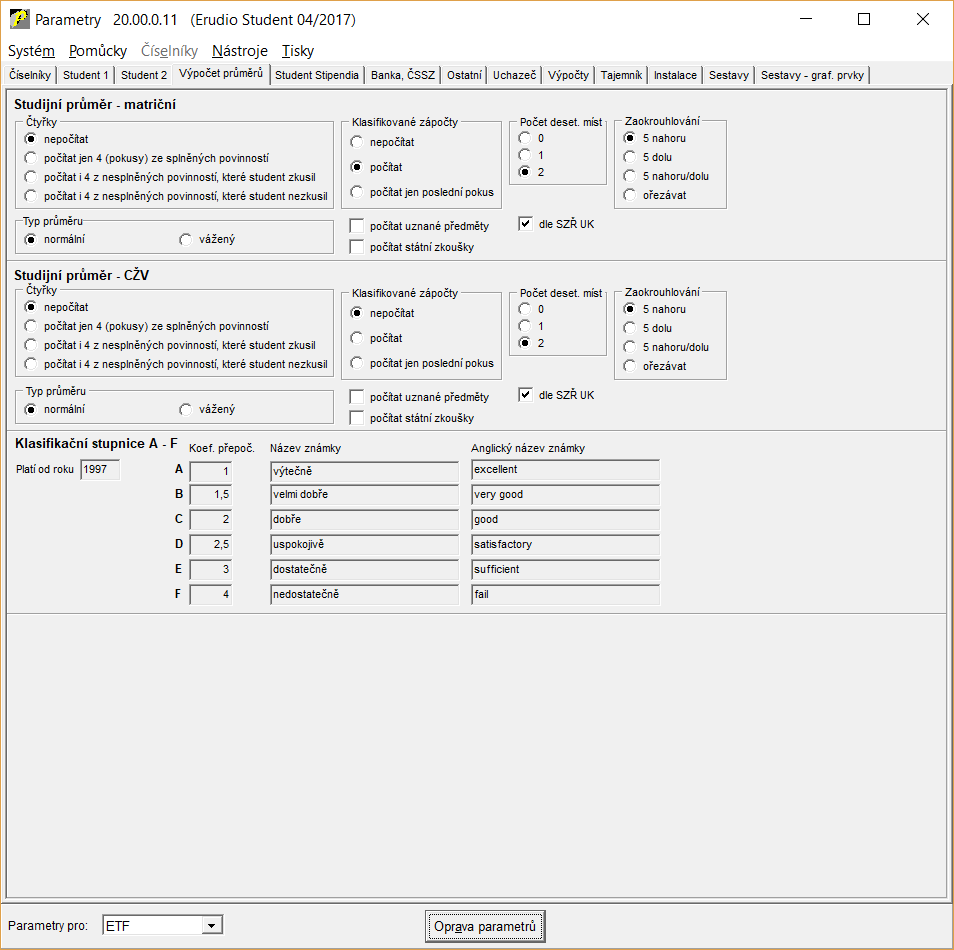Click the Parametry application icon in title bar
954x950 pixels.
pyautogui.click(x=18, y=19)
